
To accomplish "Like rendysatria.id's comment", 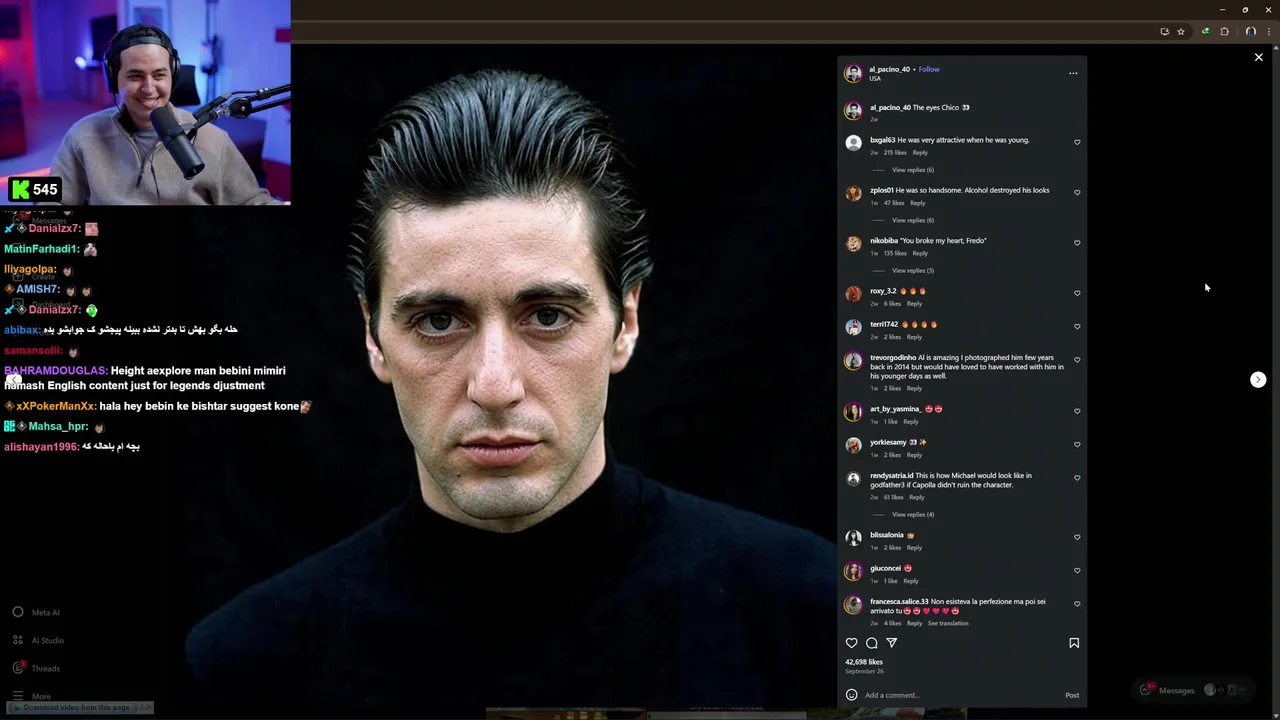I will pos(1077,477).
